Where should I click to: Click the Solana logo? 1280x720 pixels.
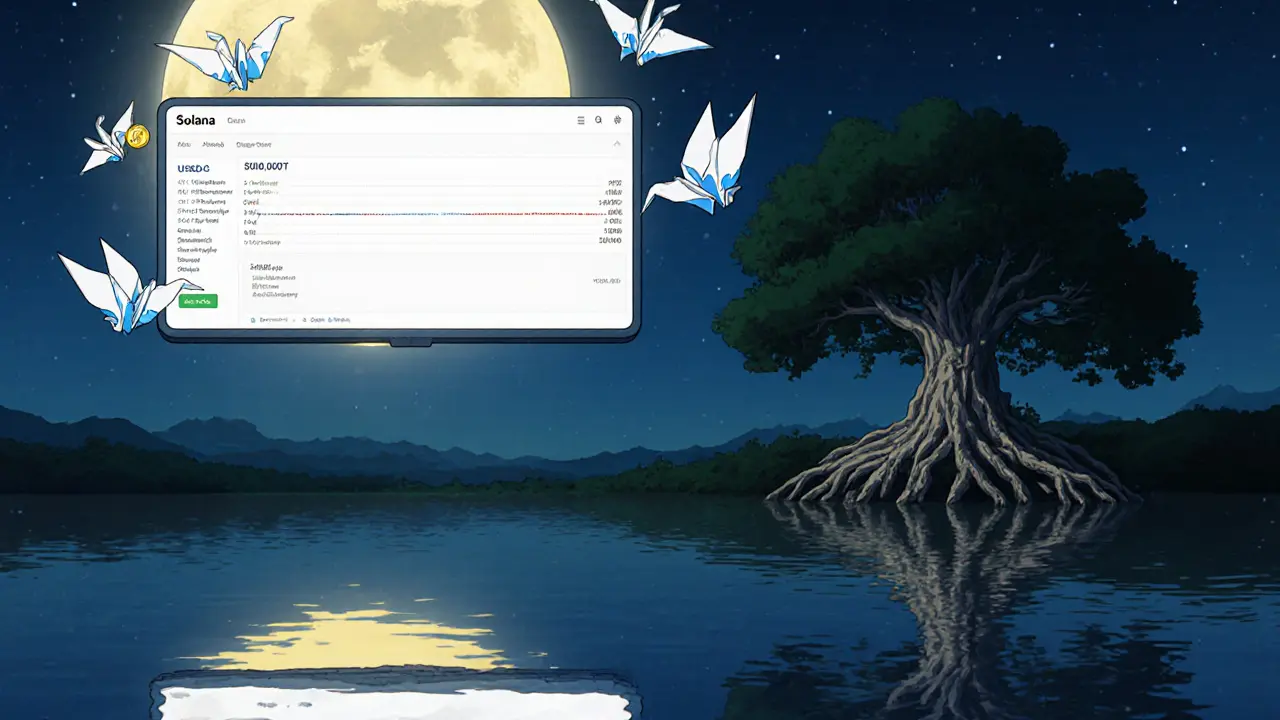point(196,120)
